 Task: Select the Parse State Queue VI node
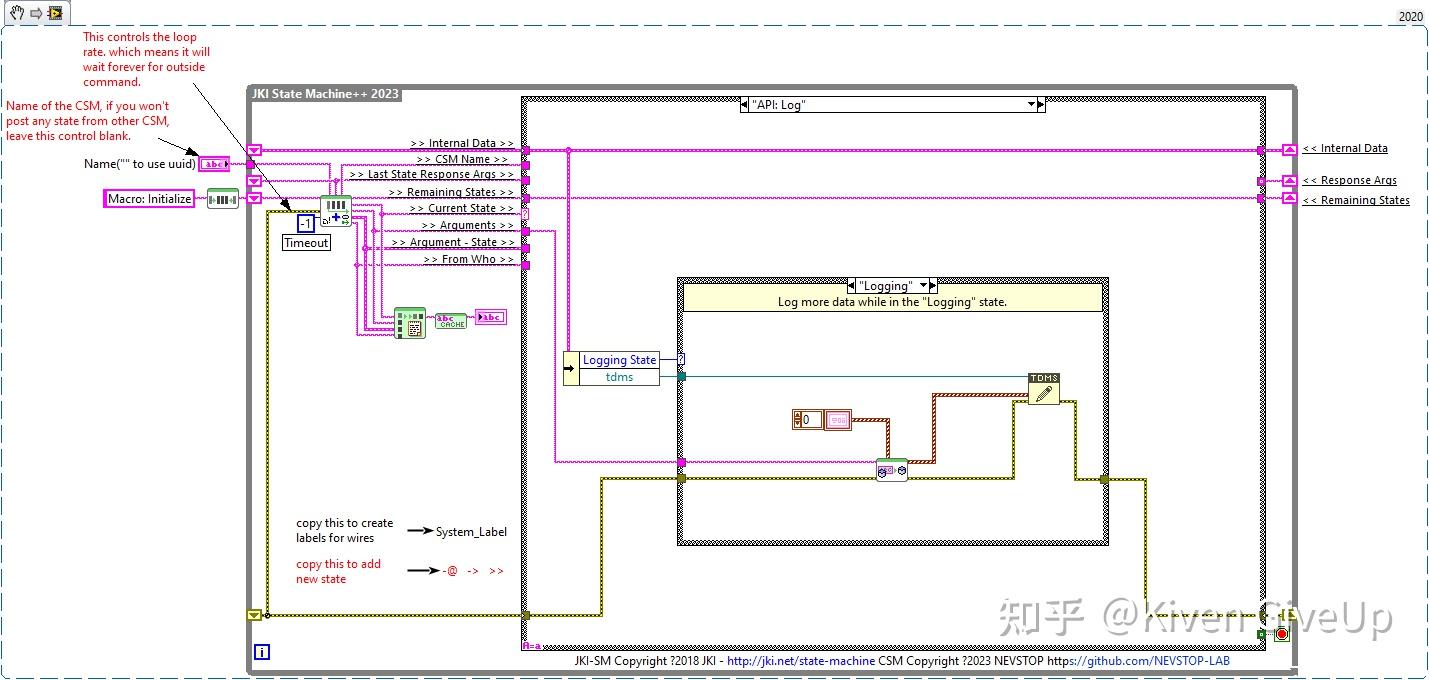pos(335,212)
